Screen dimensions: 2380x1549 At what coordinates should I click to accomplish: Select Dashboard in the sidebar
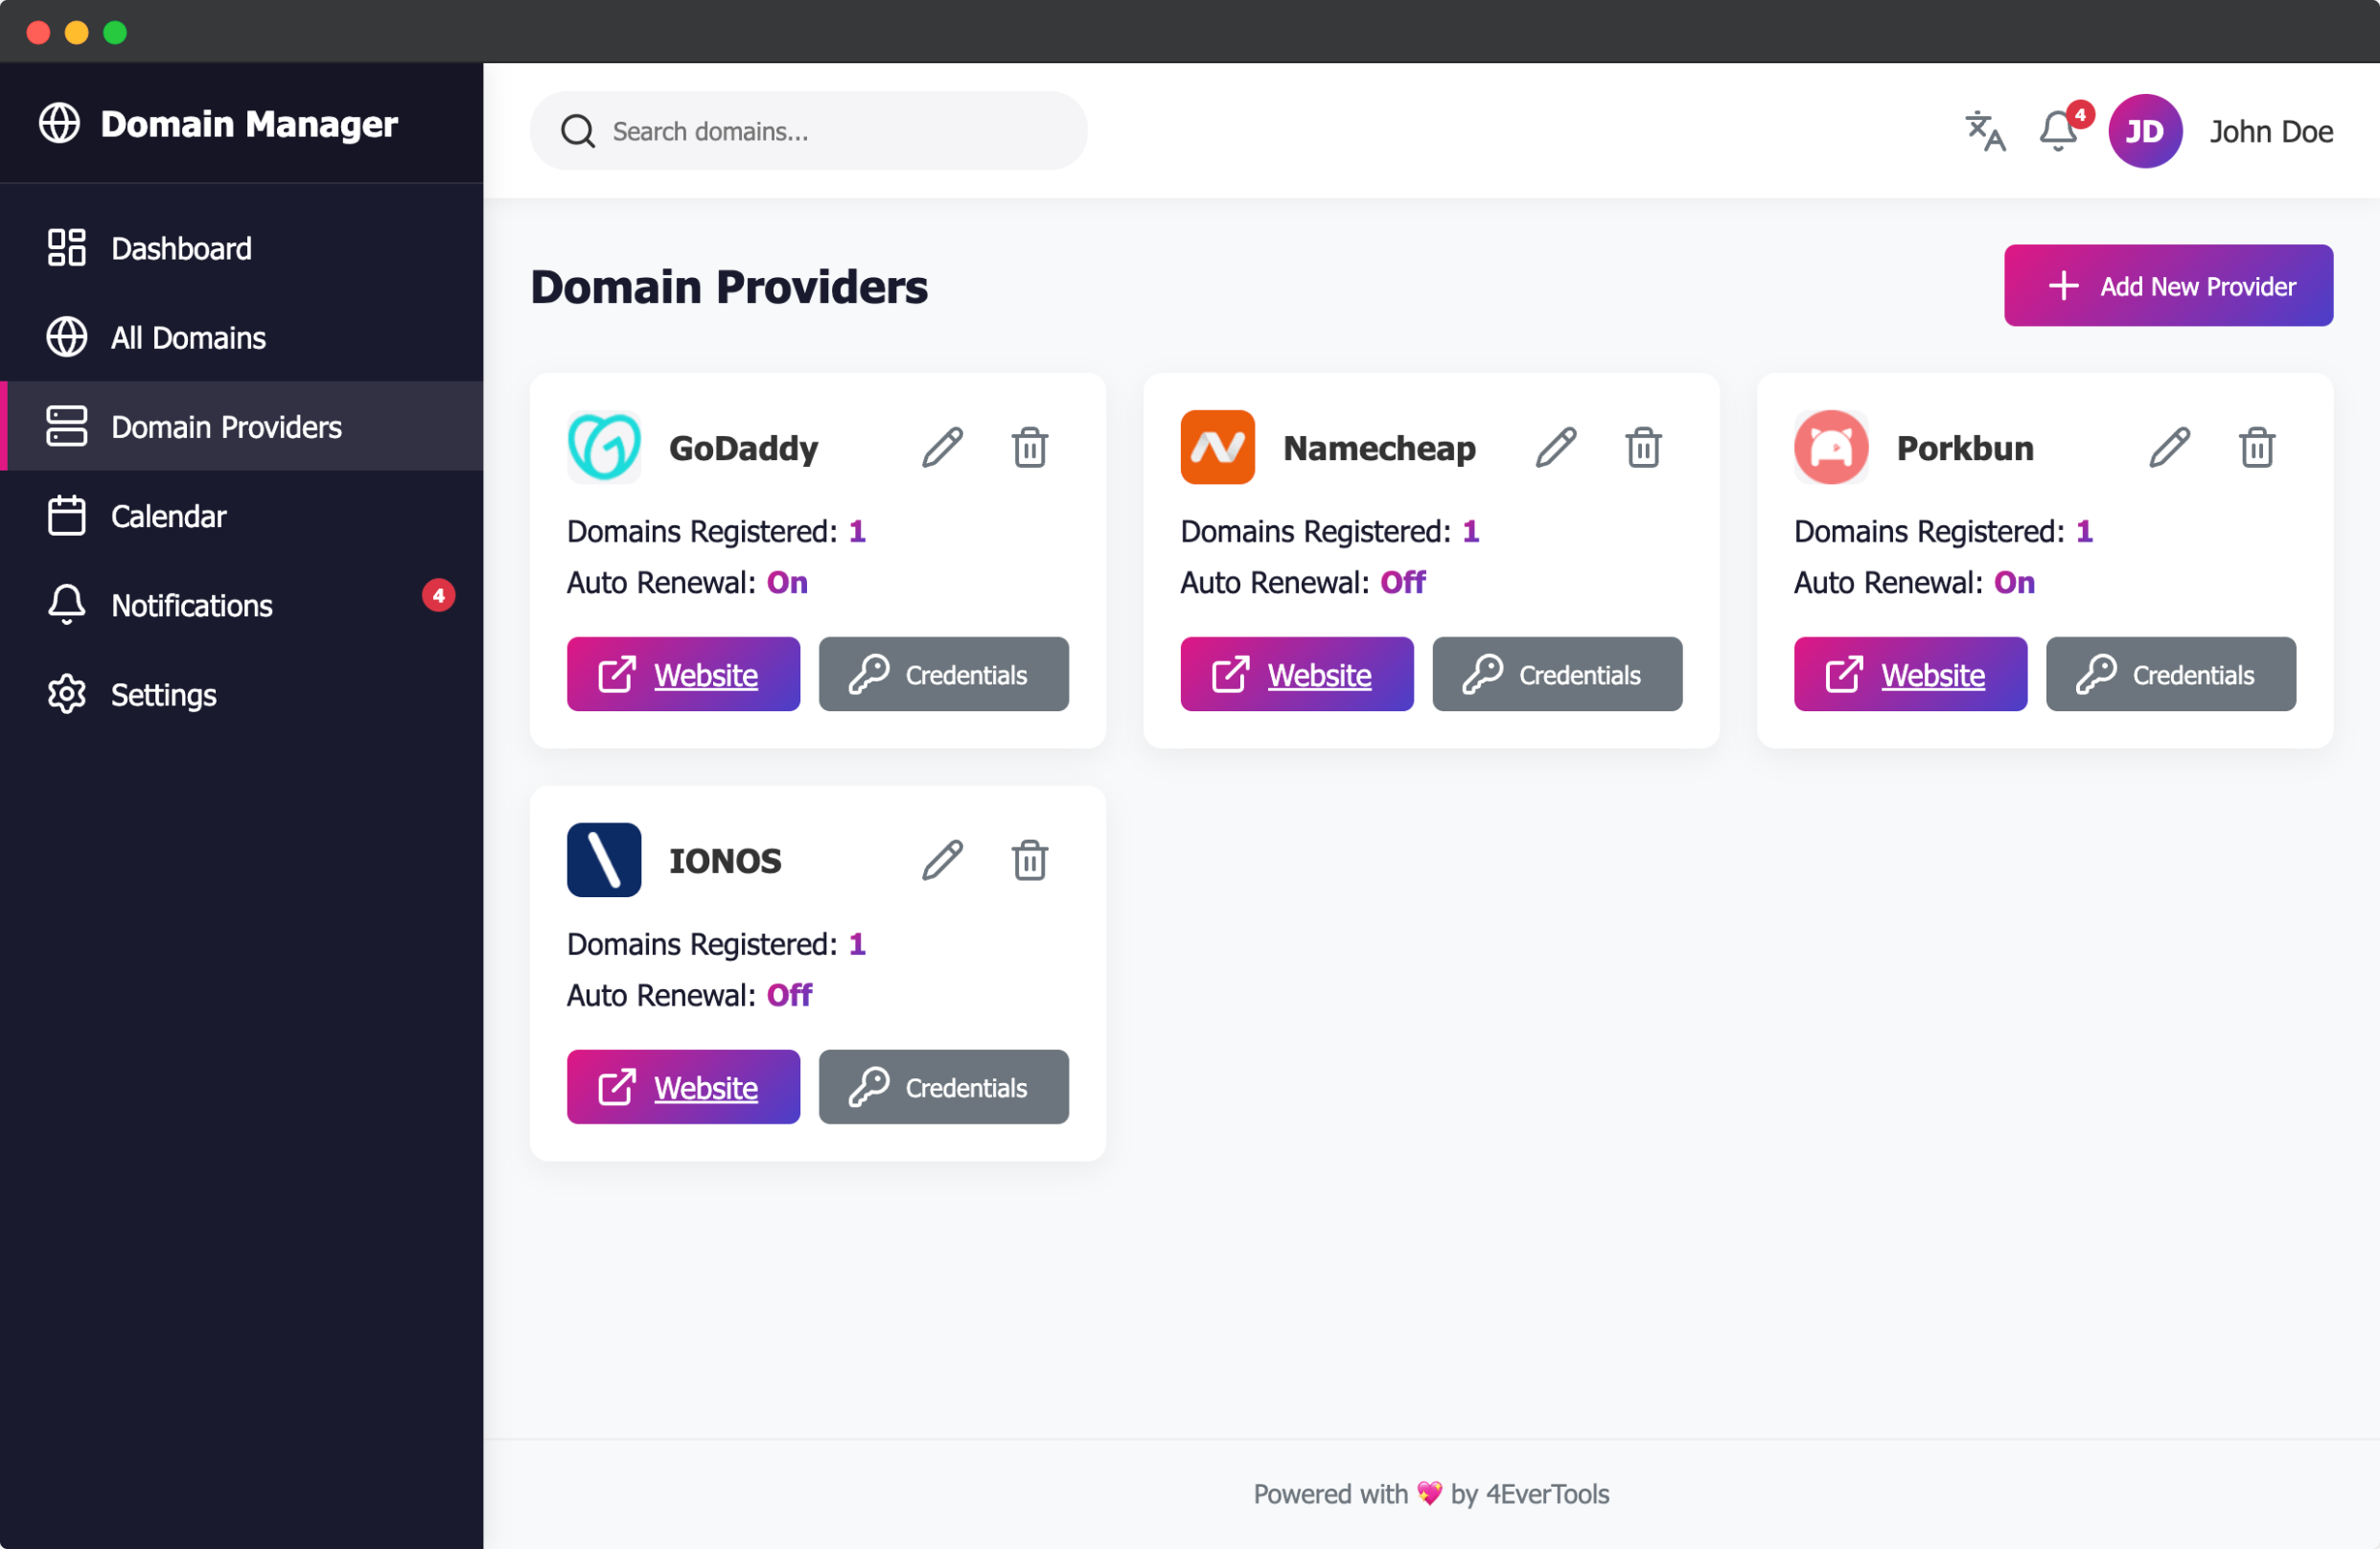180,248
